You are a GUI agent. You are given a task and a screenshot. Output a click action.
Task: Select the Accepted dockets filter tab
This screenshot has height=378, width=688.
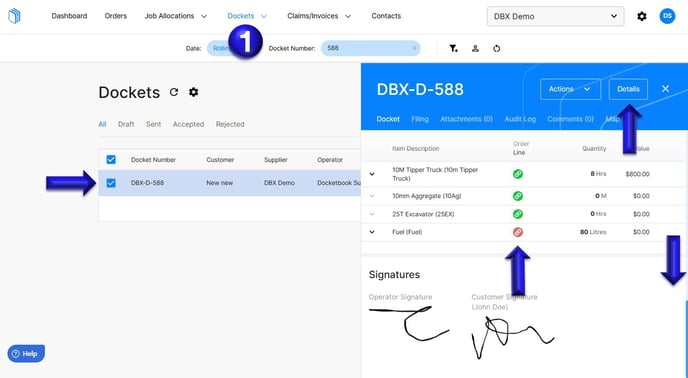coord(188,124)
